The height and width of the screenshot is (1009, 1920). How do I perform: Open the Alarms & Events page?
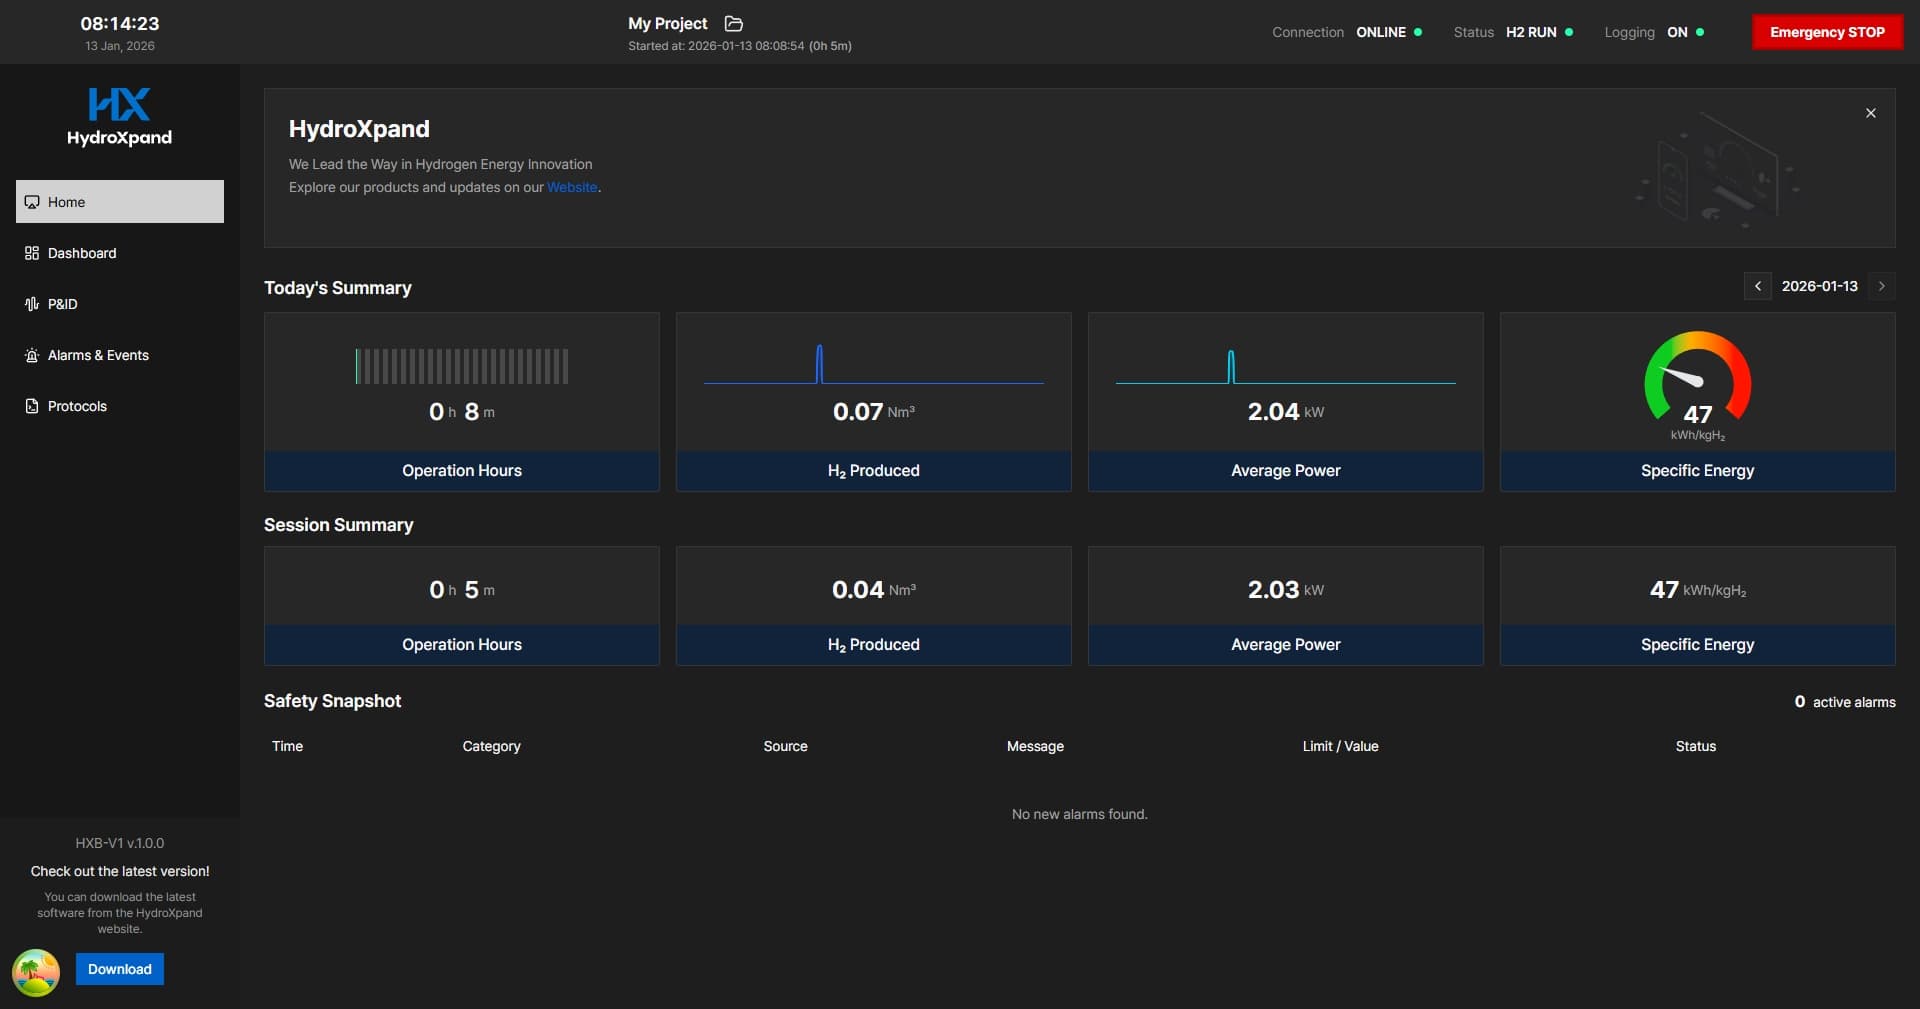(x=98, y=355)
